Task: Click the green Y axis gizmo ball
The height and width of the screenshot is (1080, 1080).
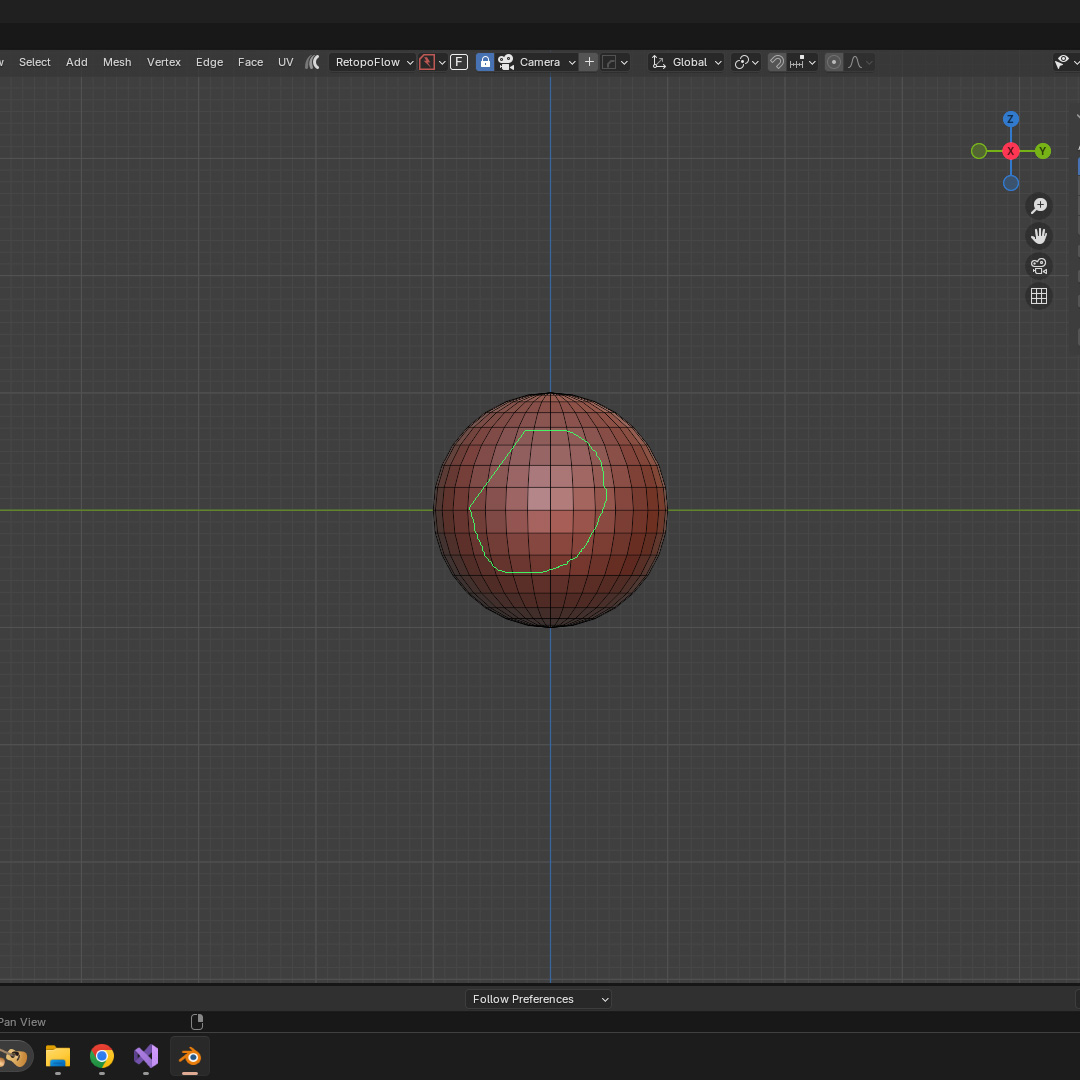Action: pos(1043,151)
